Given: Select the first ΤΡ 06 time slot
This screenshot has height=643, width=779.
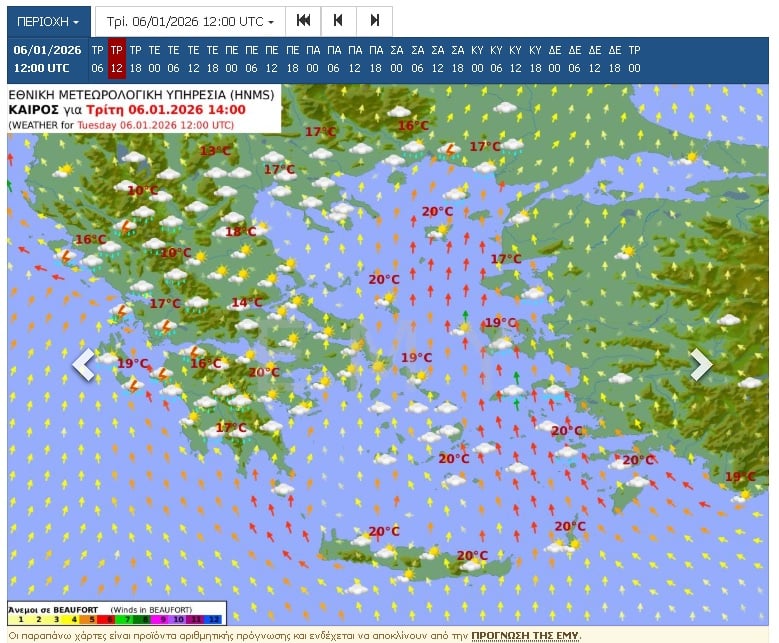Looking at the screenshot, I should click(97, 59).
